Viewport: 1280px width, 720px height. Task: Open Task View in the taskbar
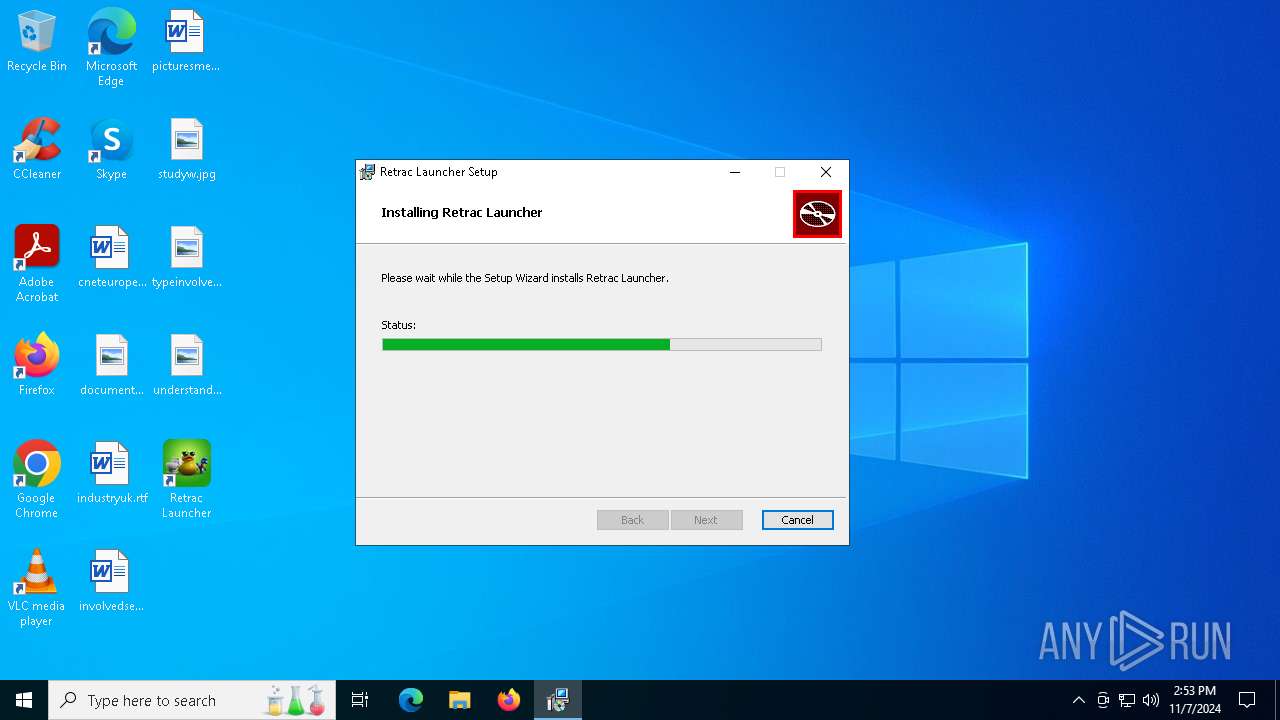click(360, 700)
